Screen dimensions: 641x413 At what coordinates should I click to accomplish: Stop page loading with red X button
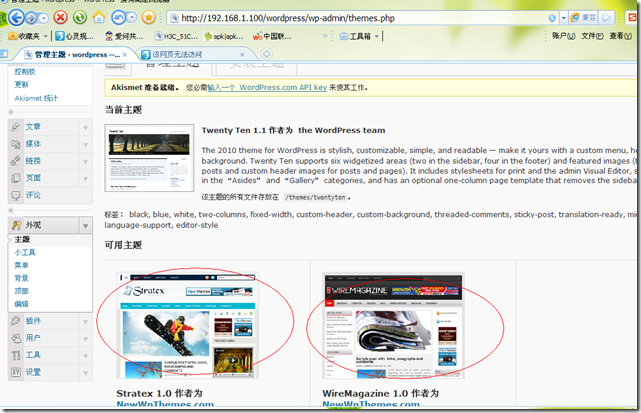click(61, 17)
